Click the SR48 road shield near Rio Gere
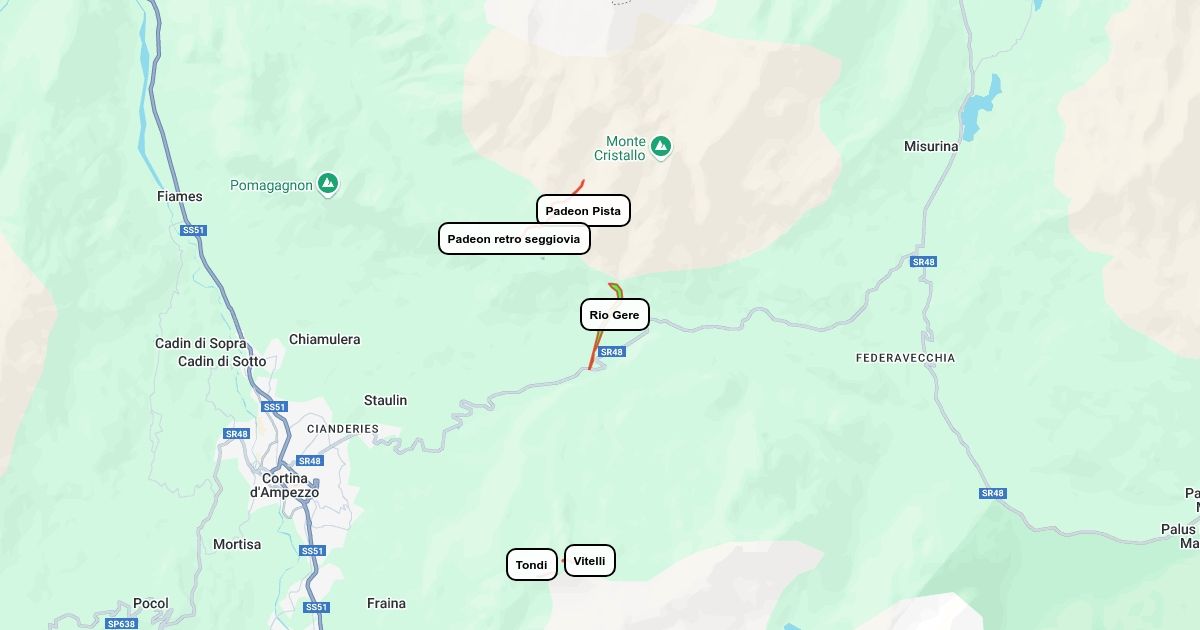This screenshot has height=630, width=1200. (612, 352)
